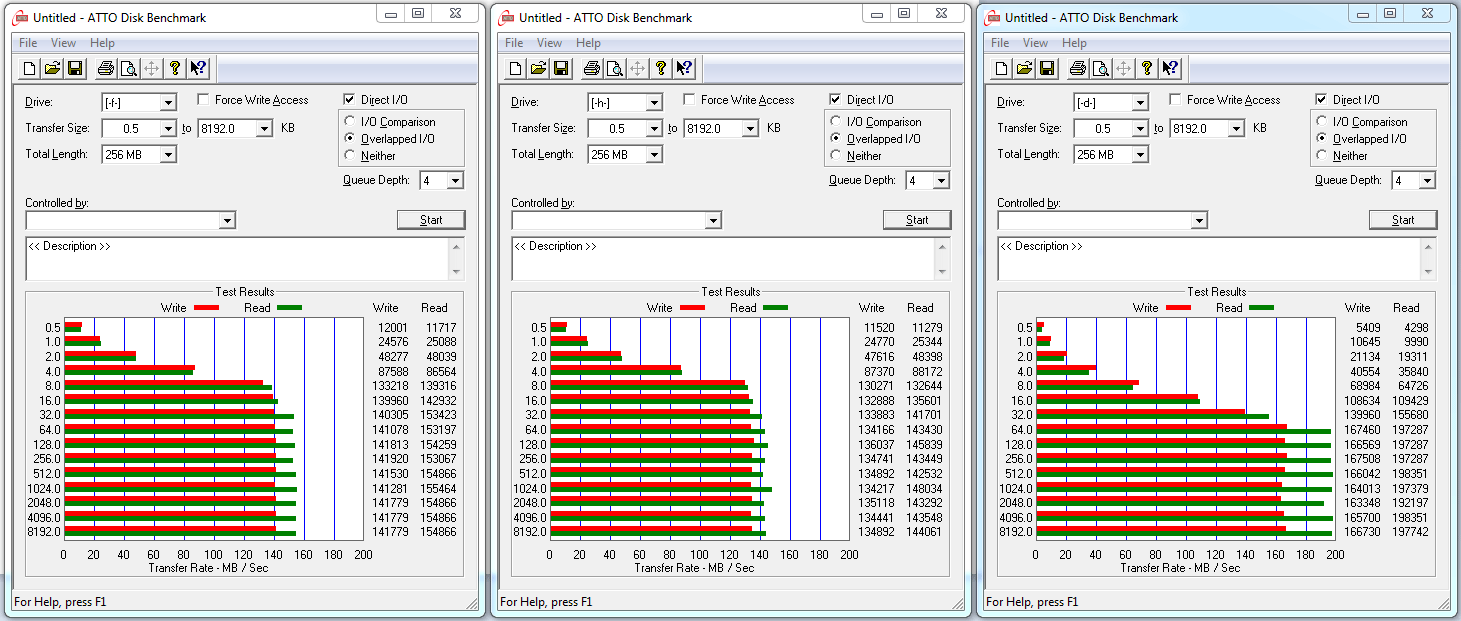Click yellow Help question icon in drive f window
Screen dimensions: 1461x621
point(175,68)
